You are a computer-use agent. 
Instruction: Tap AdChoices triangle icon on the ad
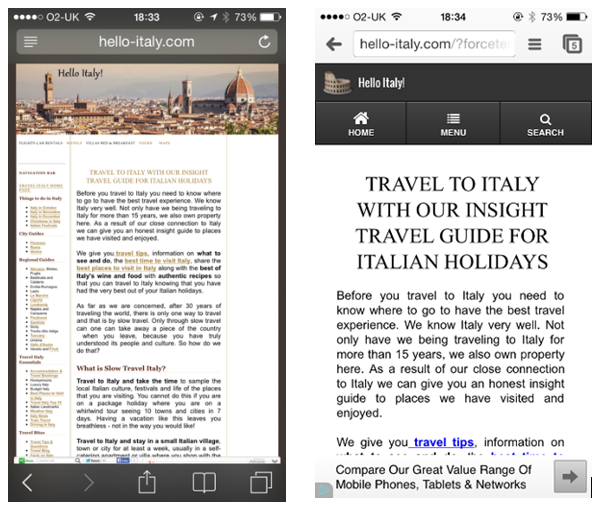324,490
